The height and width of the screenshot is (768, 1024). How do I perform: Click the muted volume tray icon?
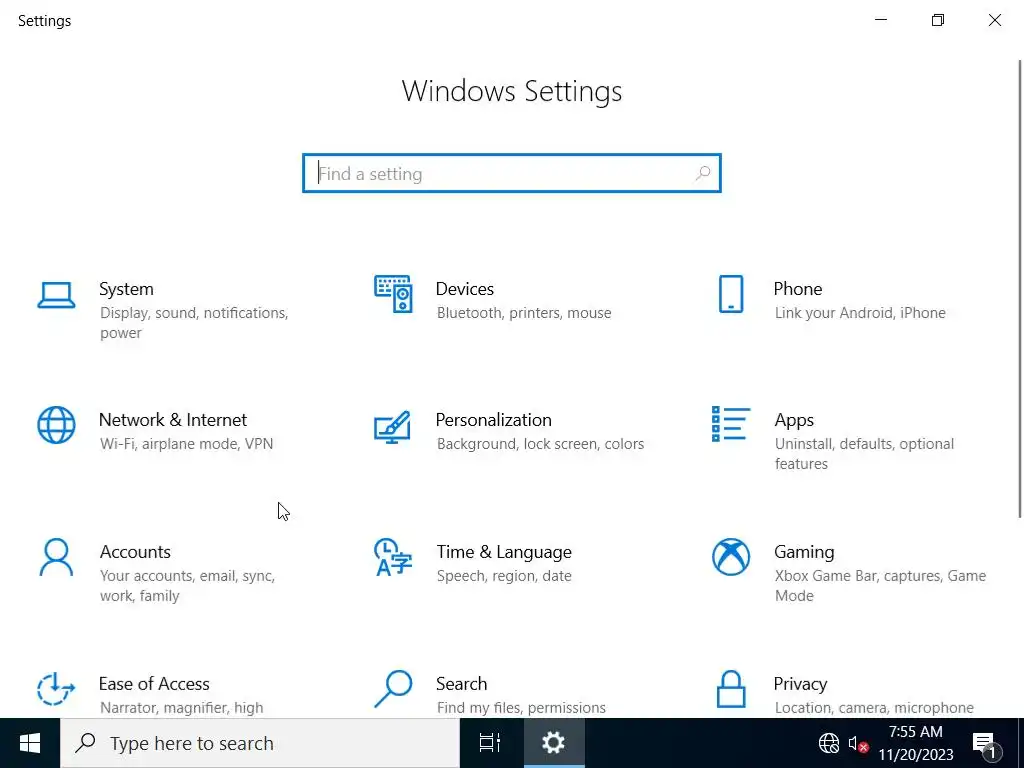pos(858,743)
